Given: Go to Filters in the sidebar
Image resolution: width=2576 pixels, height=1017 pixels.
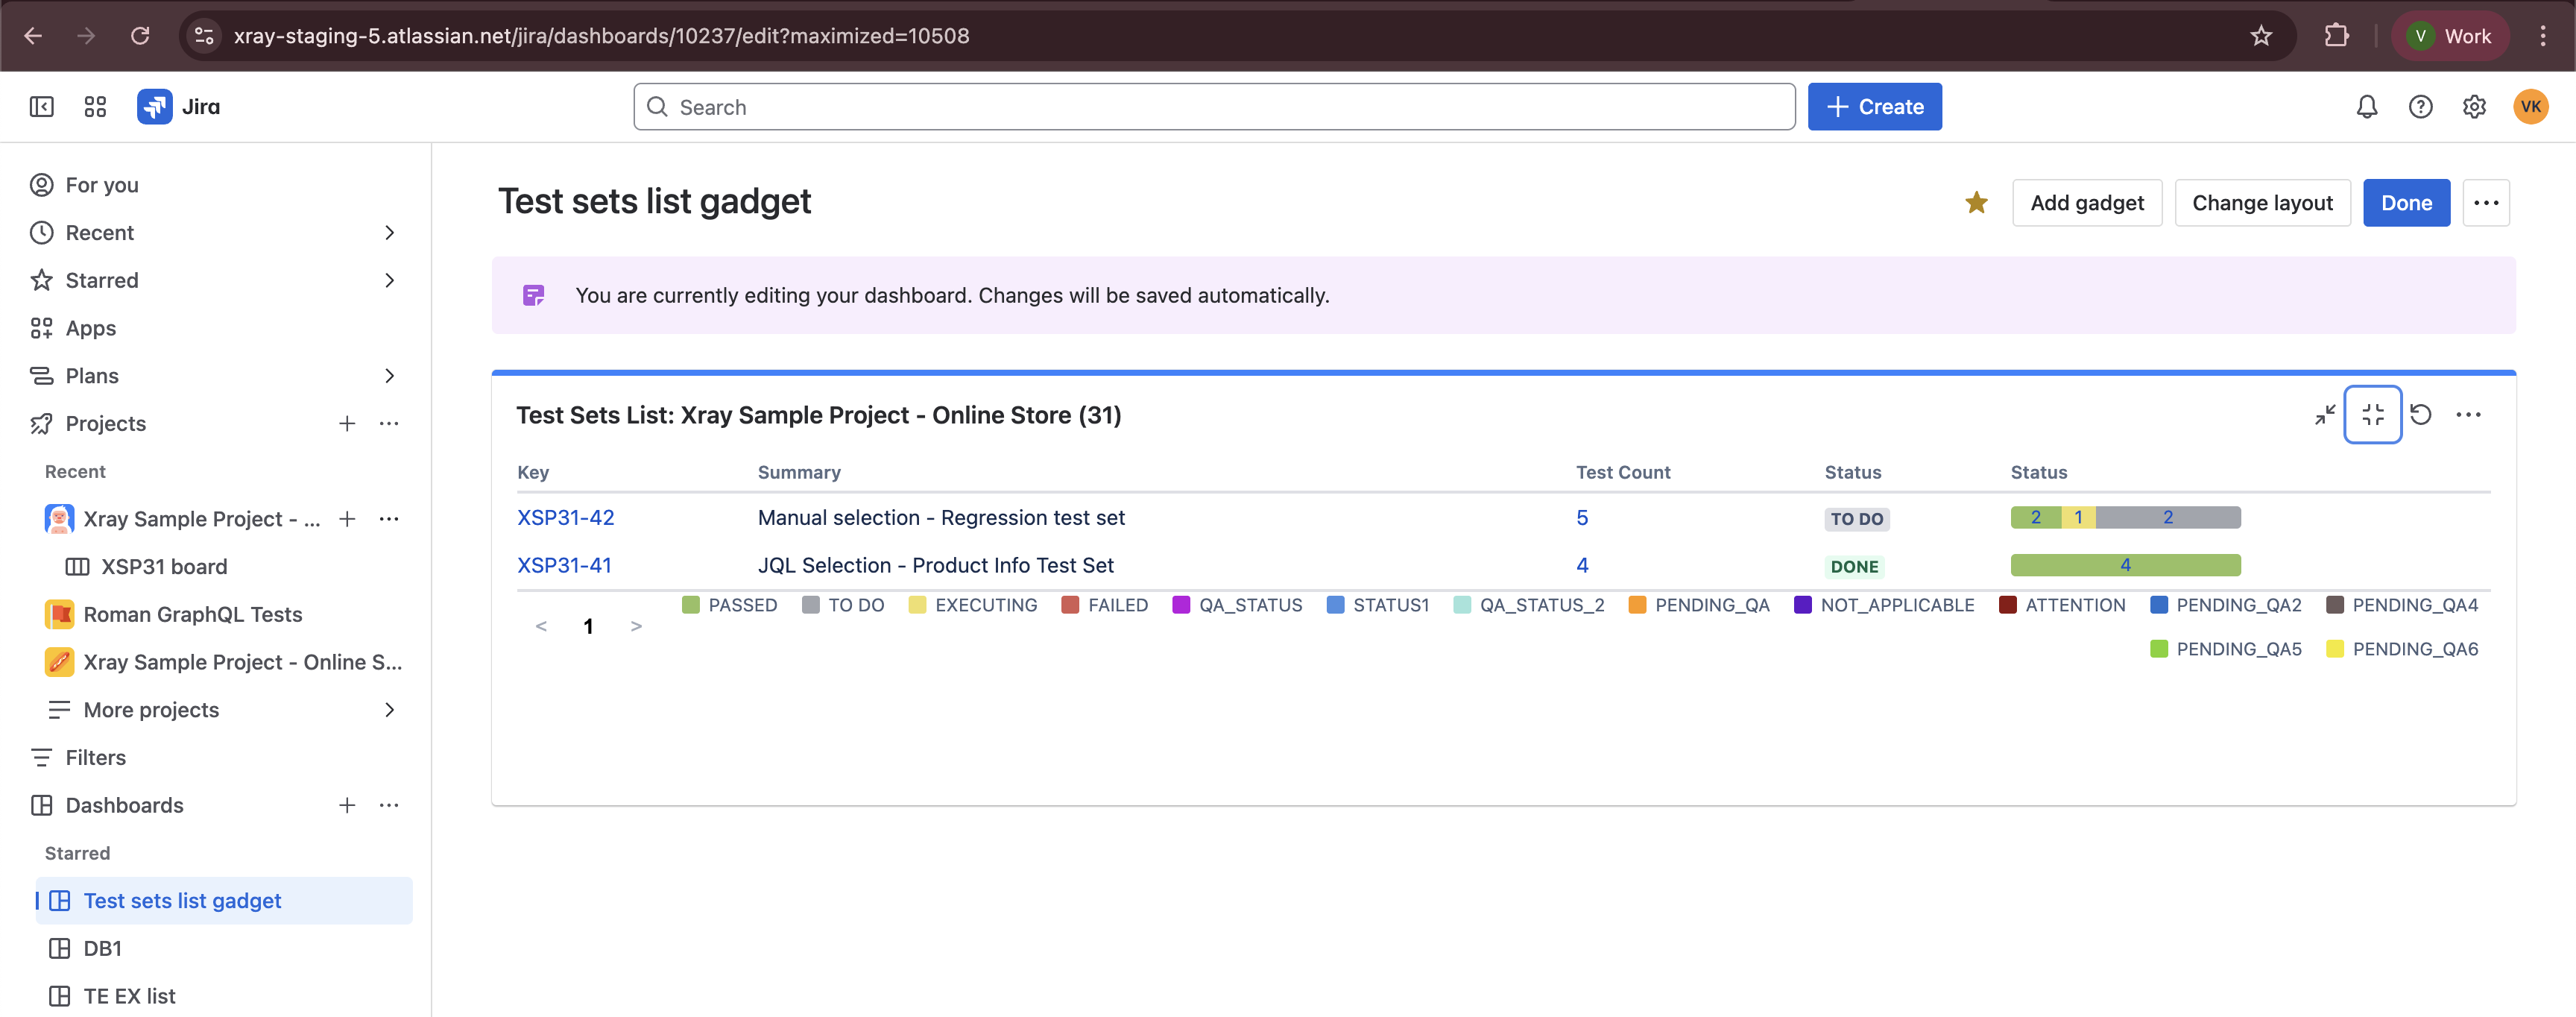Looking at the screenshot, I should (95, 758).
